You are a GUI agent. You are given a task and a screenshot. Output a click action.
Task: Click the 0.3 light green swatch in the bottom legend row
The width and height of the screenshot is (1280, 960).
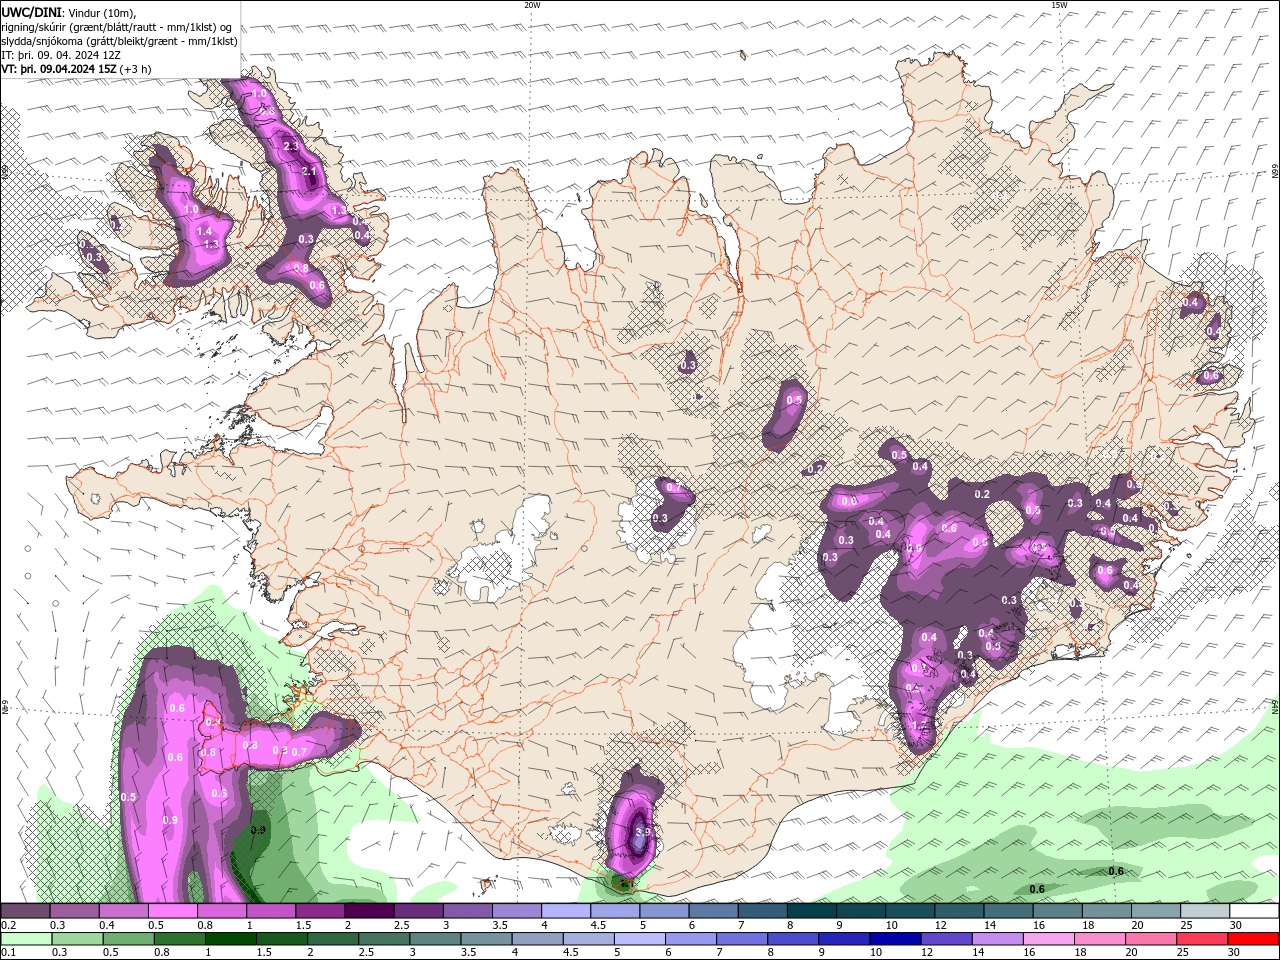pyautogui.click(x=77, y=939)
